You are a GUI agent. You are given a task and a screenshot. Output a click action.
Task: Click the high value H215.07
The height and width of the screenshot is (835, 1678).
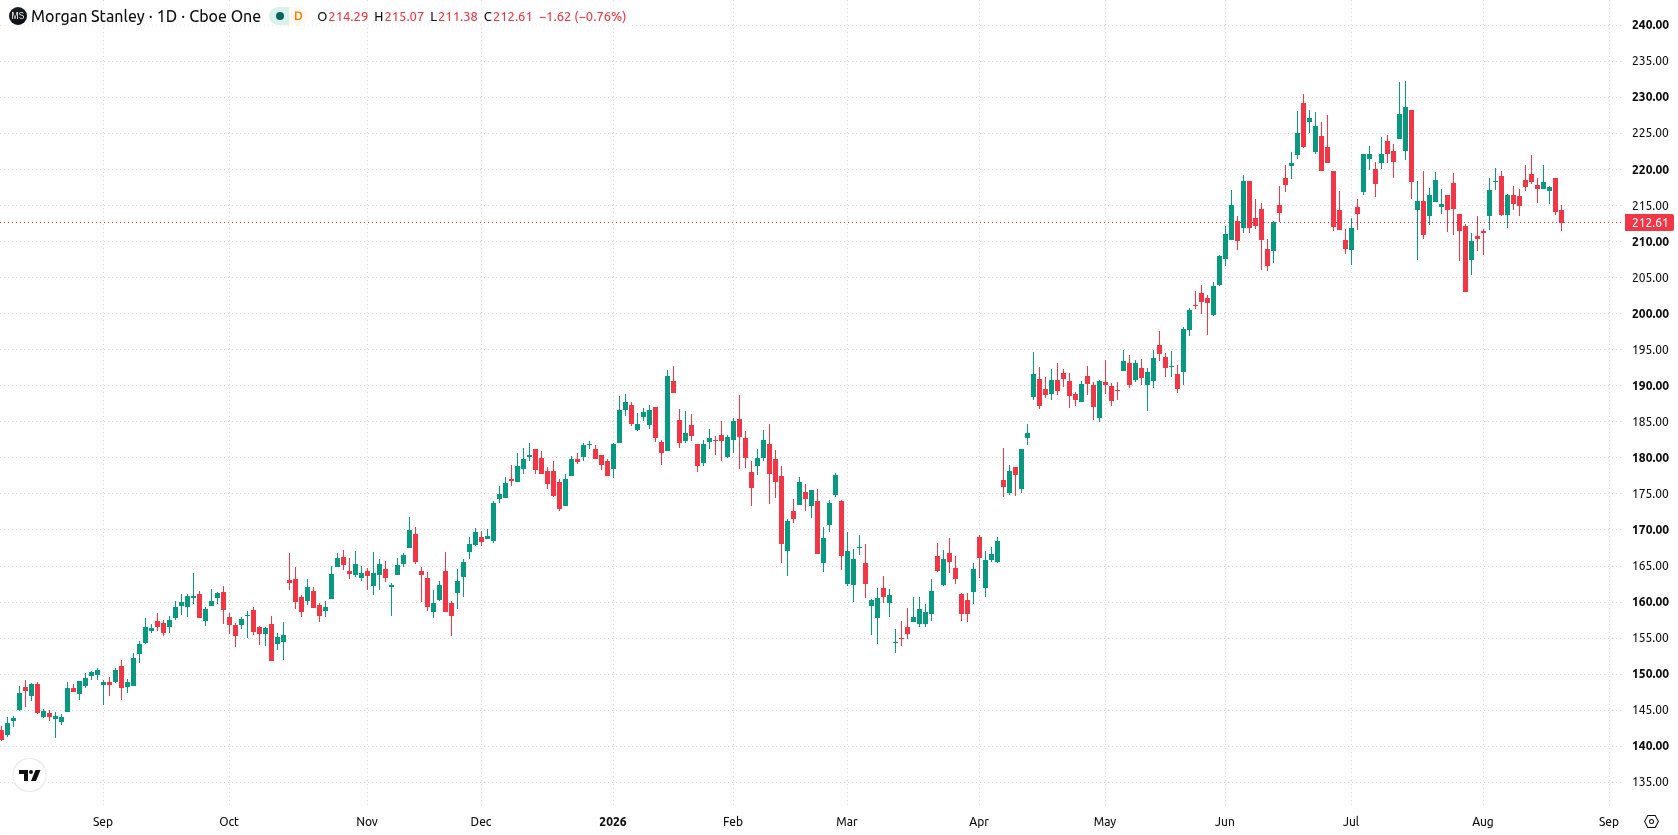399,17
